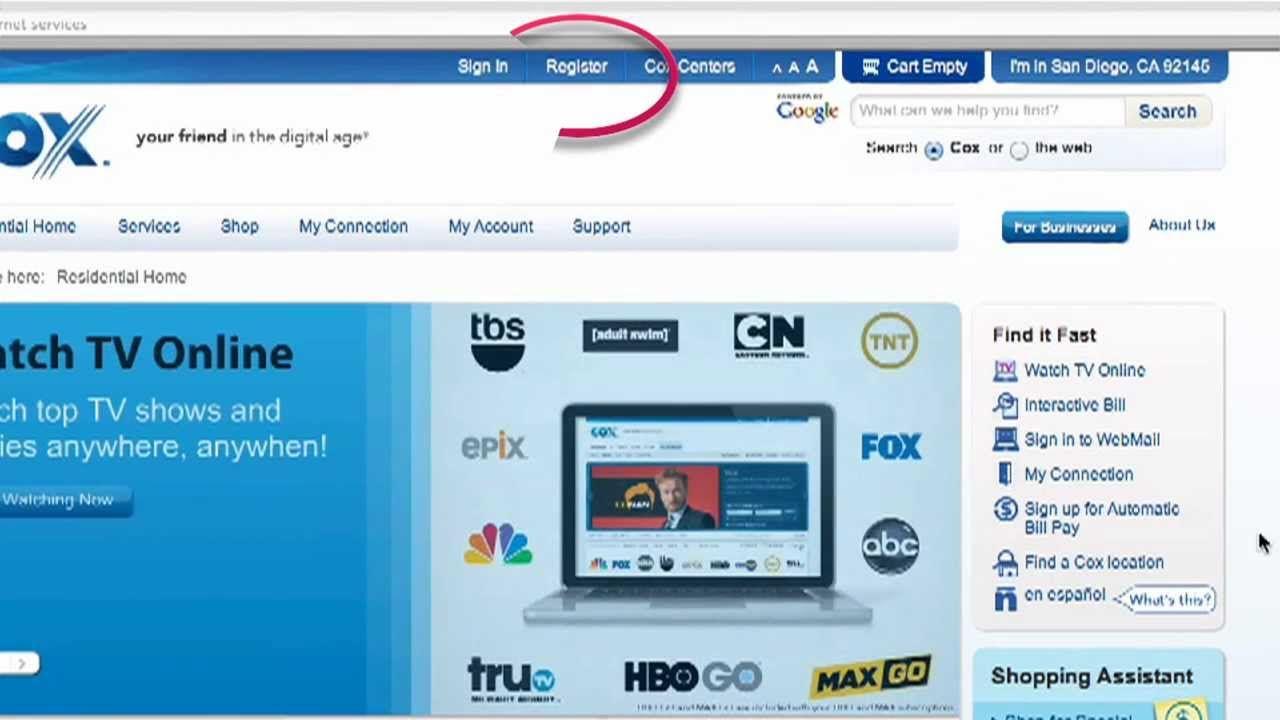Select the web search radio button
This screenshot has height=720, width=1280.
[x=1019, y=150]
